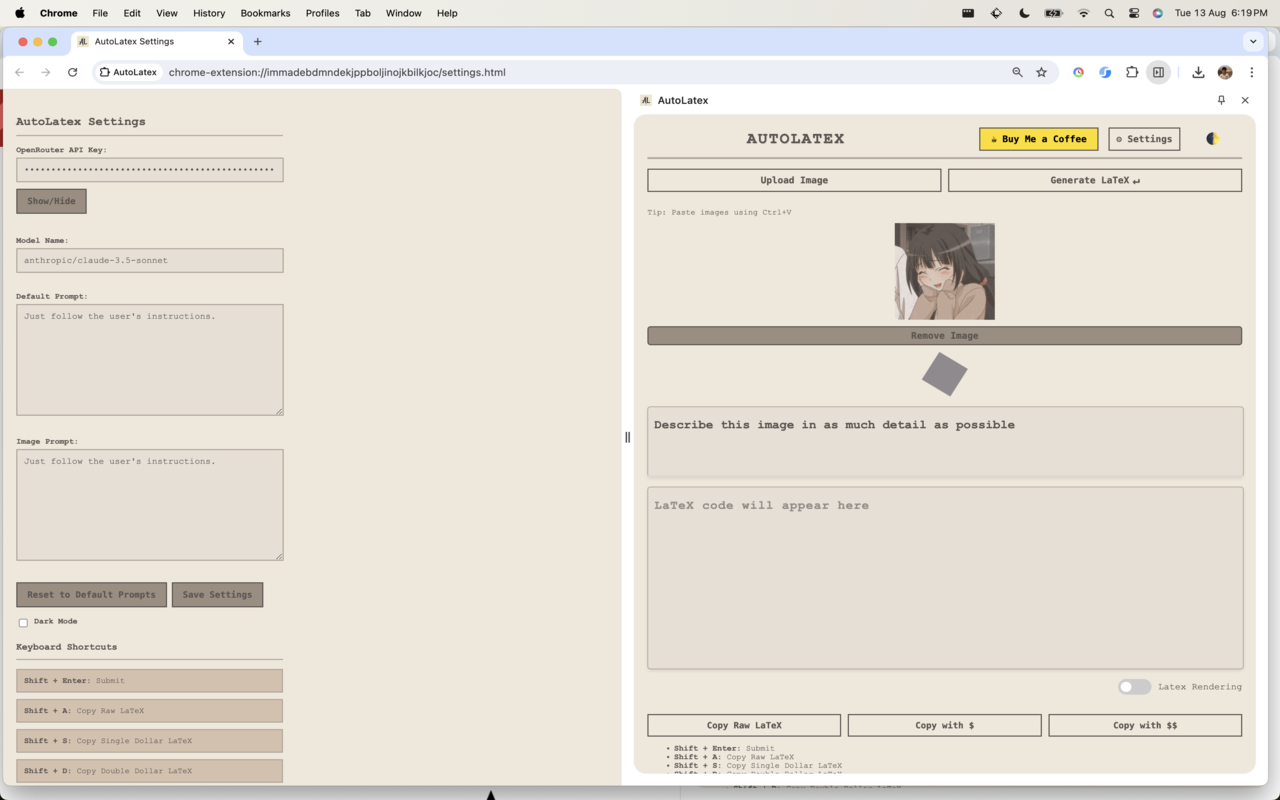
Task: Toggle the dark mode moon icon in AutoLatex panel
Action: (1212, 139)
